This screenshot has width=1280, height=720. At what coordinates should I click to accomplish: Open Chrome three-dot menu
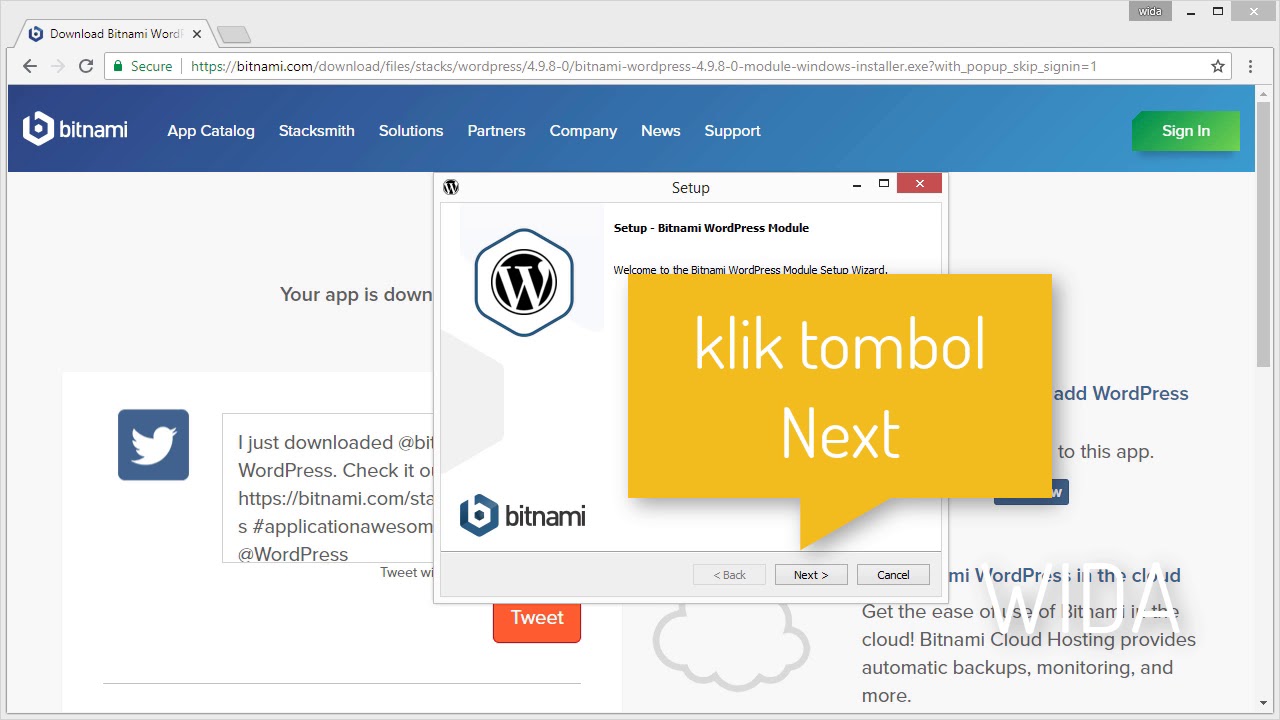click(x=1251, y=66)
